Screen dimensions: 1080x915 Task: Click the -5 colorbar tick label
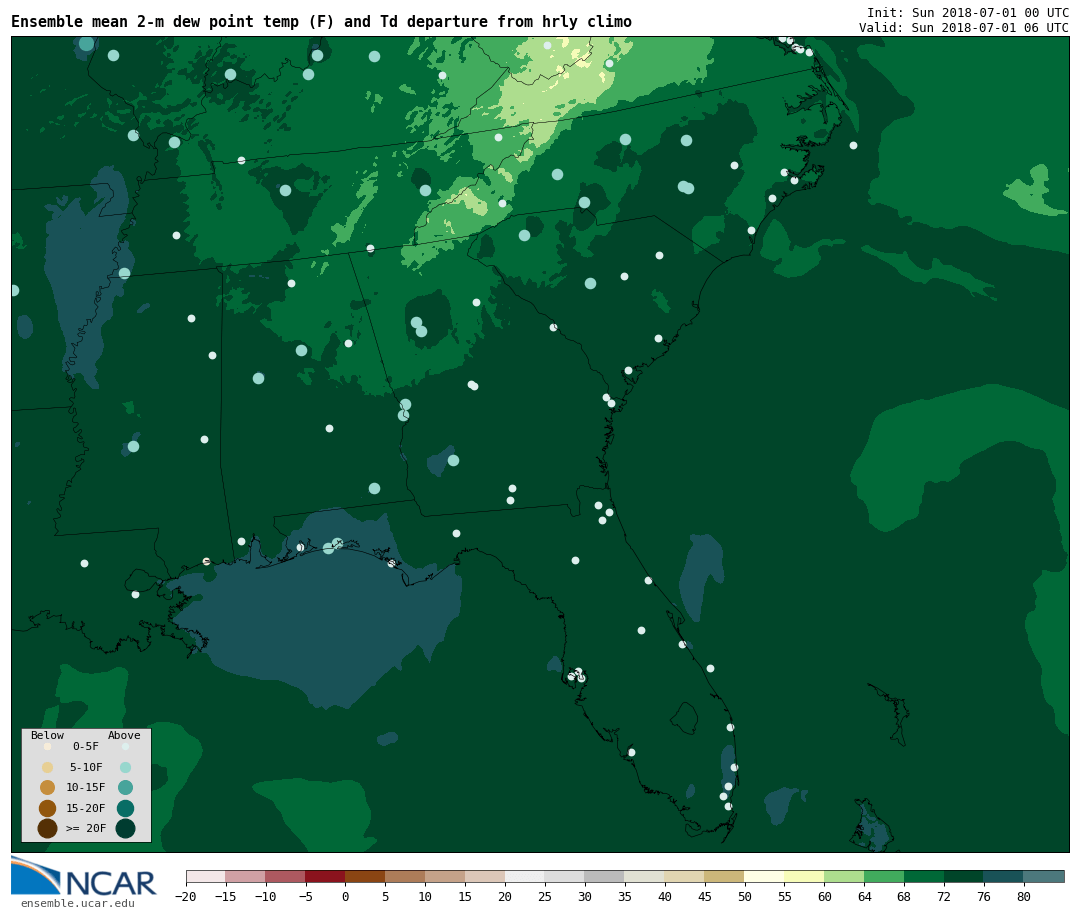305,896
